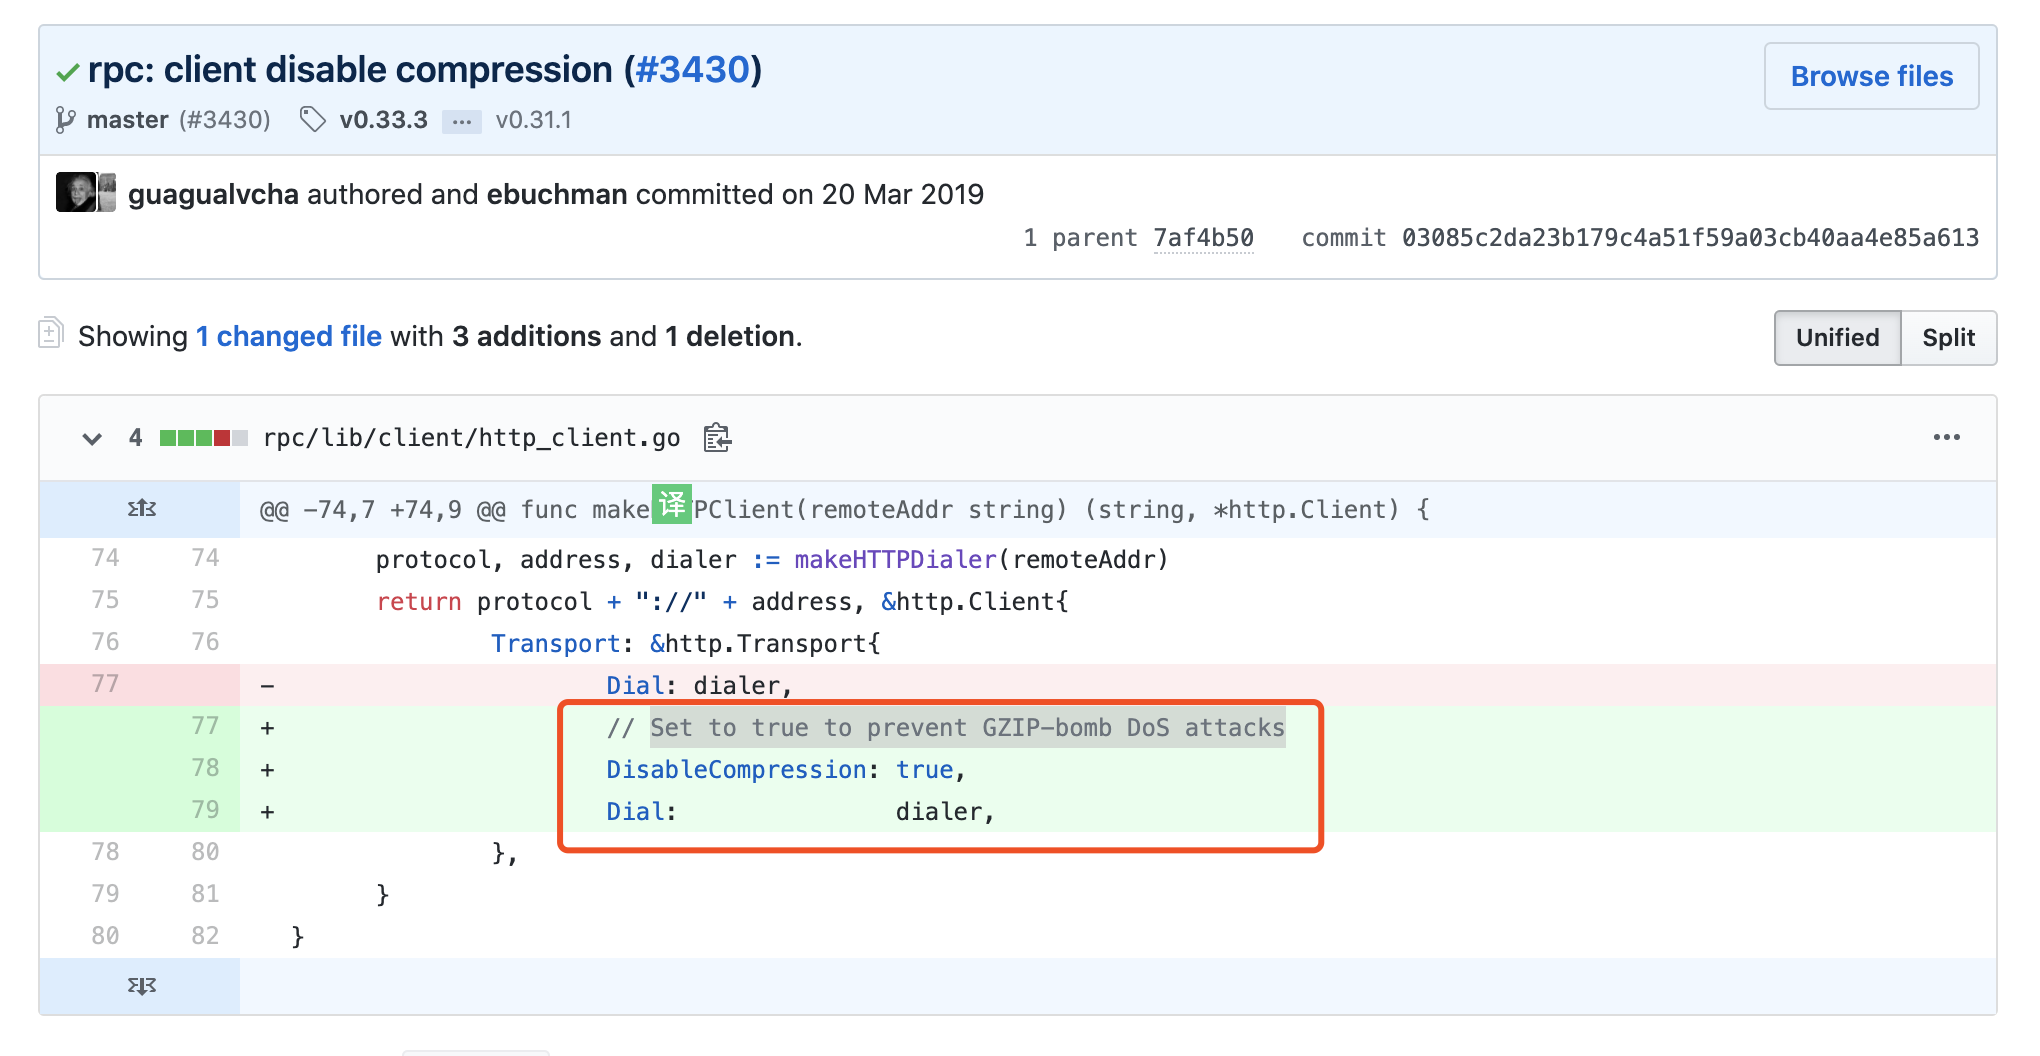Click the file icon beside Showing
Viewport: 2040px width, 1056px height.
51,333
